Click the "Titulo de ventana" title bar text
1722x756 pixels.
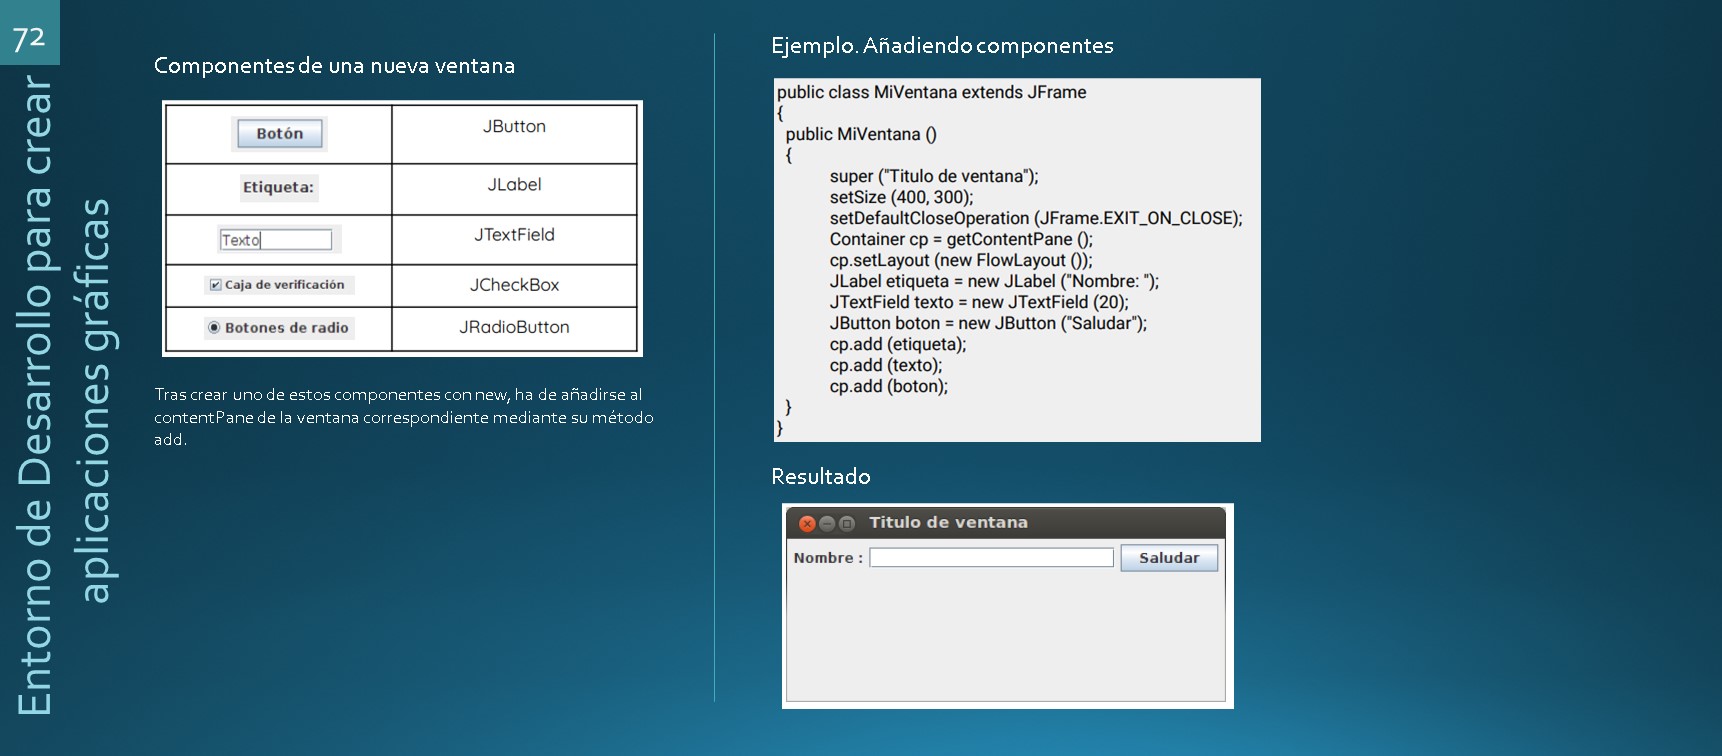pos(948,522)
